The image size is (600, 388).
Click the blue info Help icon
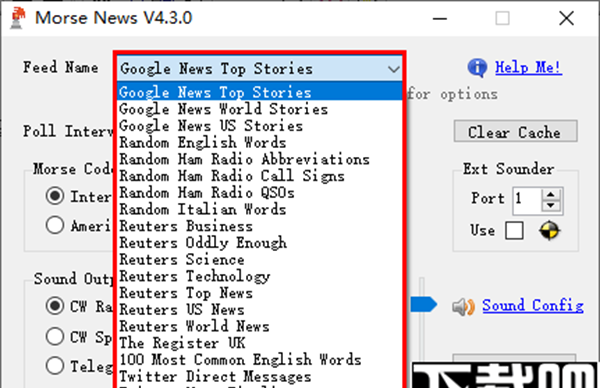point(477,68)
